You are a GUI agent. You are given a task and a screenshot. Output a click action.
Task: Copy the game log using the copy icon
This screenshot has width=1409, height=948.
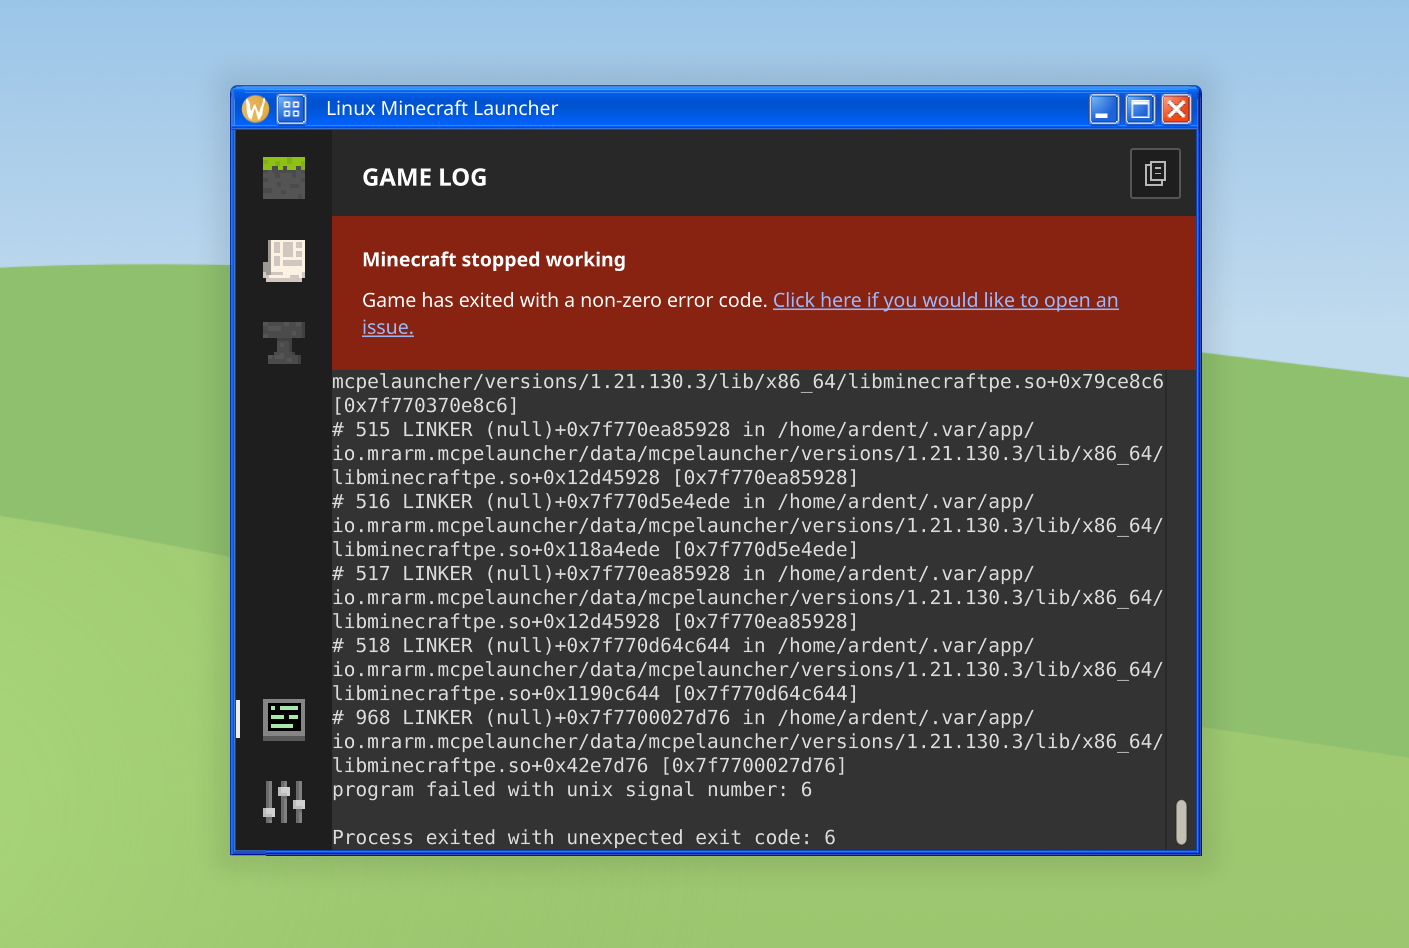click(1155, 173)
